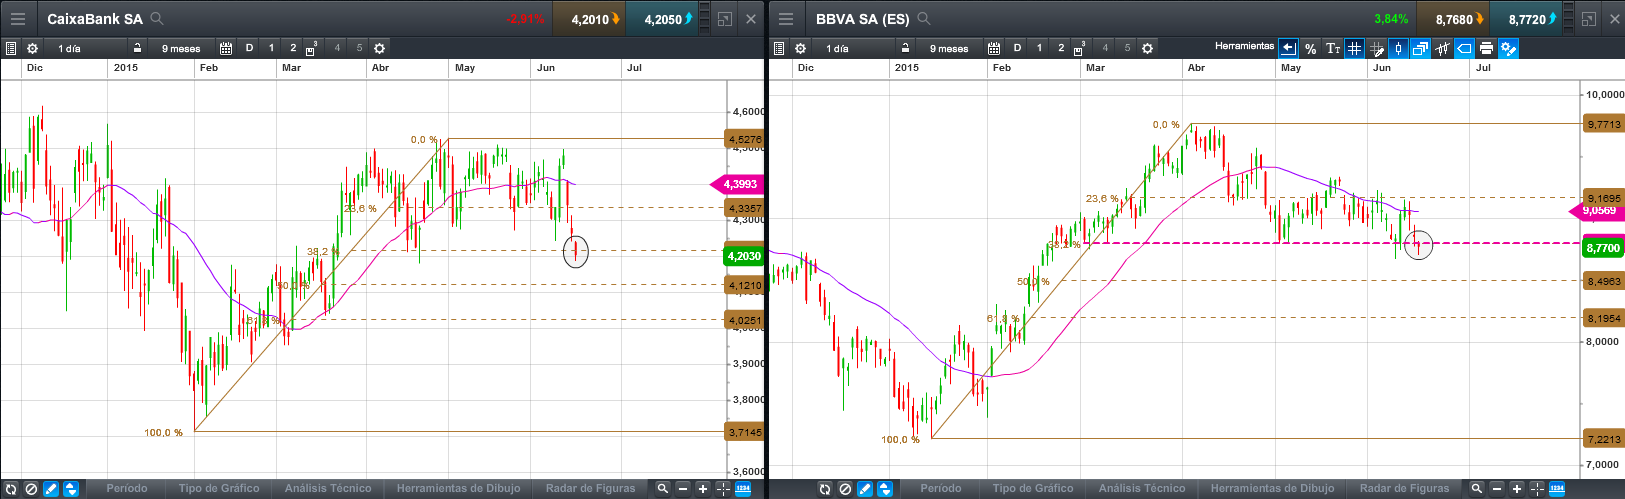Open the drawing settings gear-pencil tool
Viewport: 1625px width, 499px height.
coord(1508,48)
